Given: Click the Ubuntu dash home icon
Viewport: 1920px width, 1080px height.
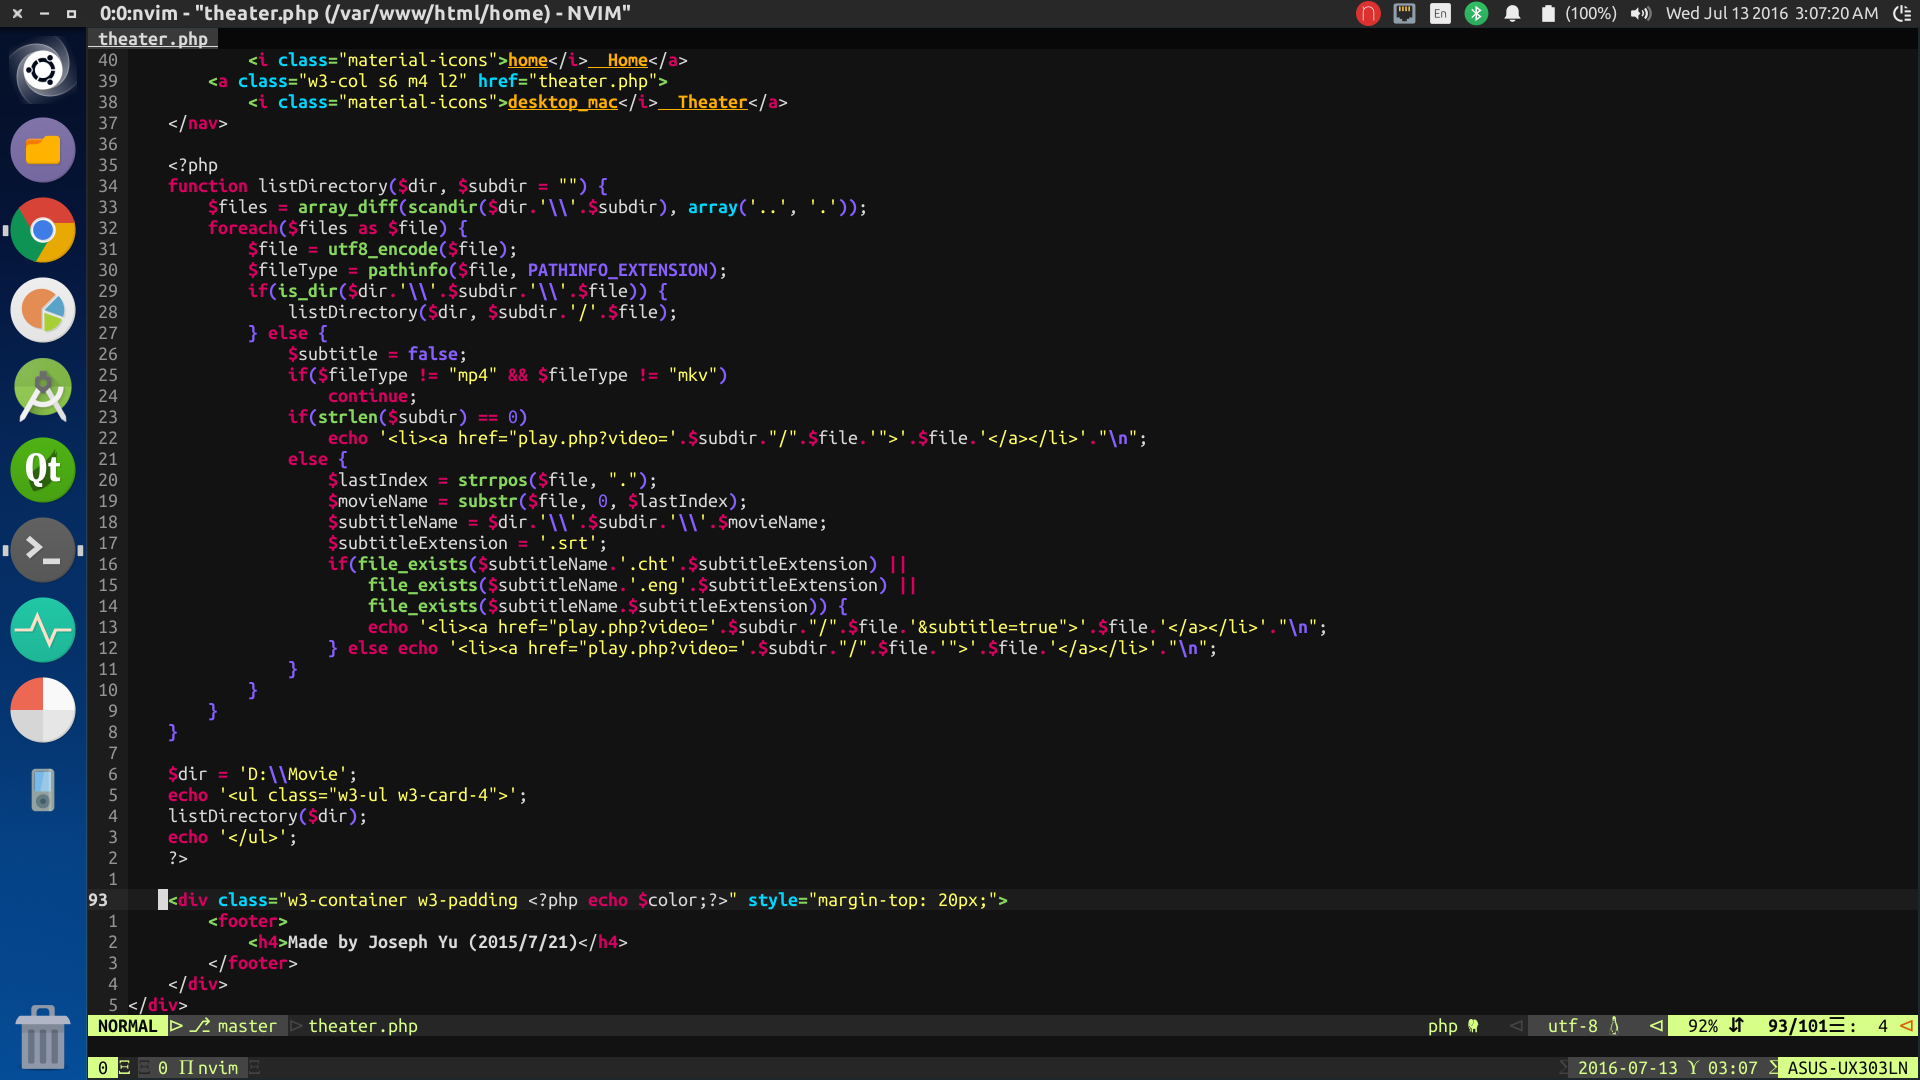Looking at the screenshot, I should (43, 70).
